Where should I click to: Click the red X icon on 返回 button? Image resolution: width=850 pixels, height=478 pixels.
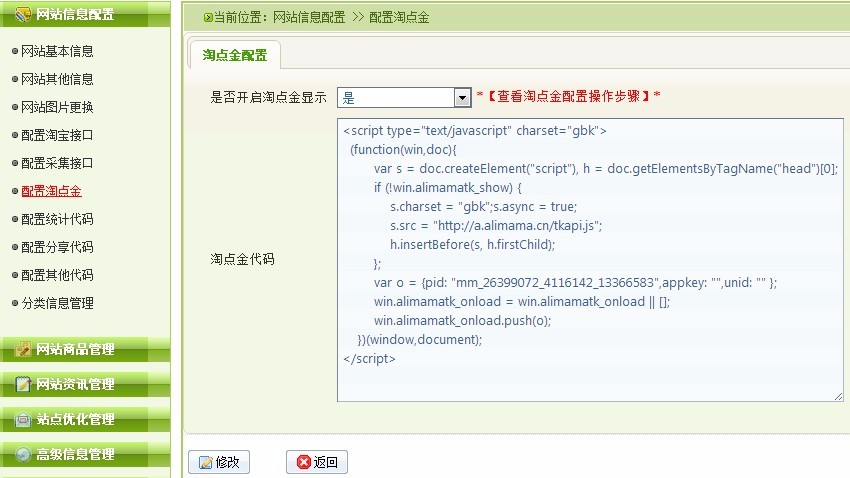click(304, 462)
